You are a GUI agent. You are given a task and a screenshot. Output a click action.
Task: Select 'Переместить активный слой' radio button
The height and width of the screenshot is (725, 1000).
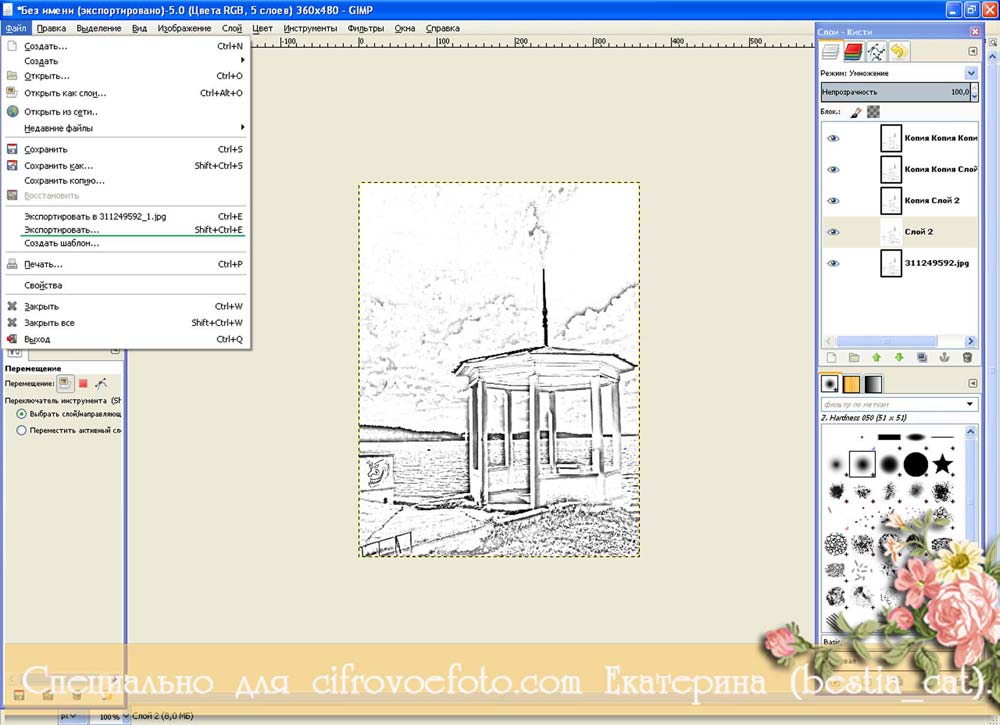21,430
